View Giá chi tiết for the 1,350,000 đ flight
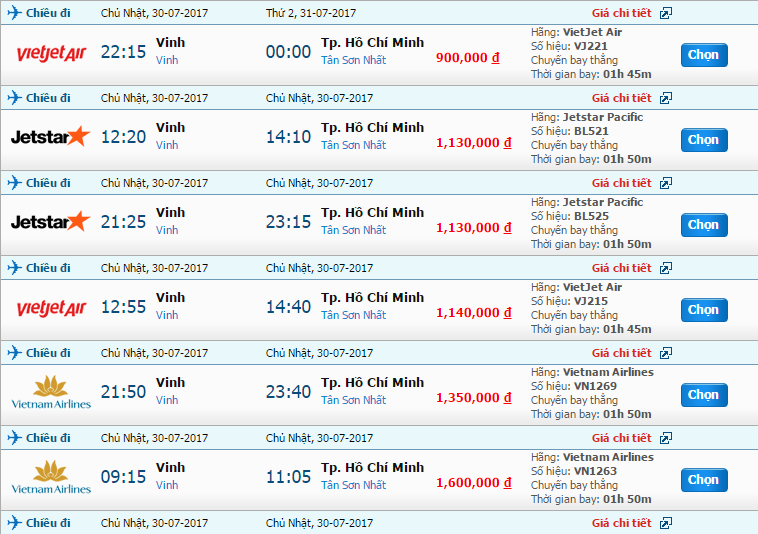This screenshot has width=758, height=534. pyautogui.click(x=622, y=353)
